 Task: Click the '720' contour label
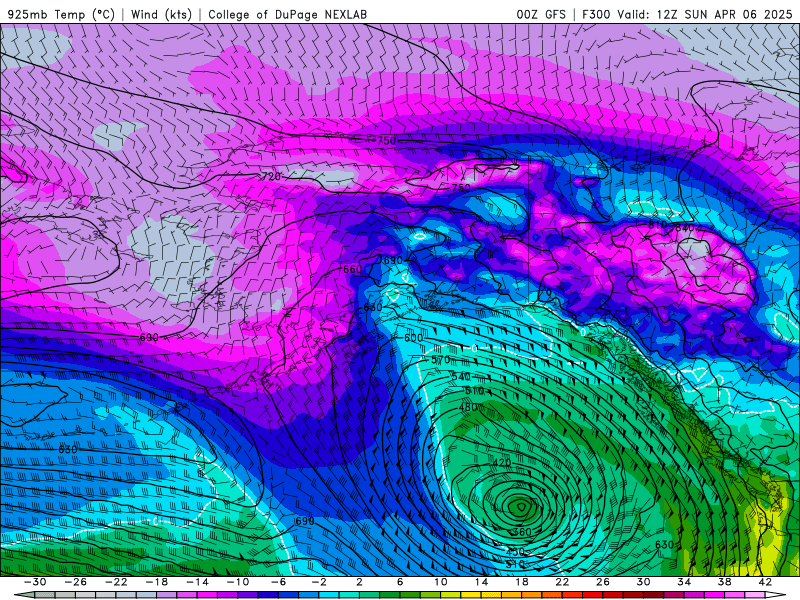pos(271,177)
